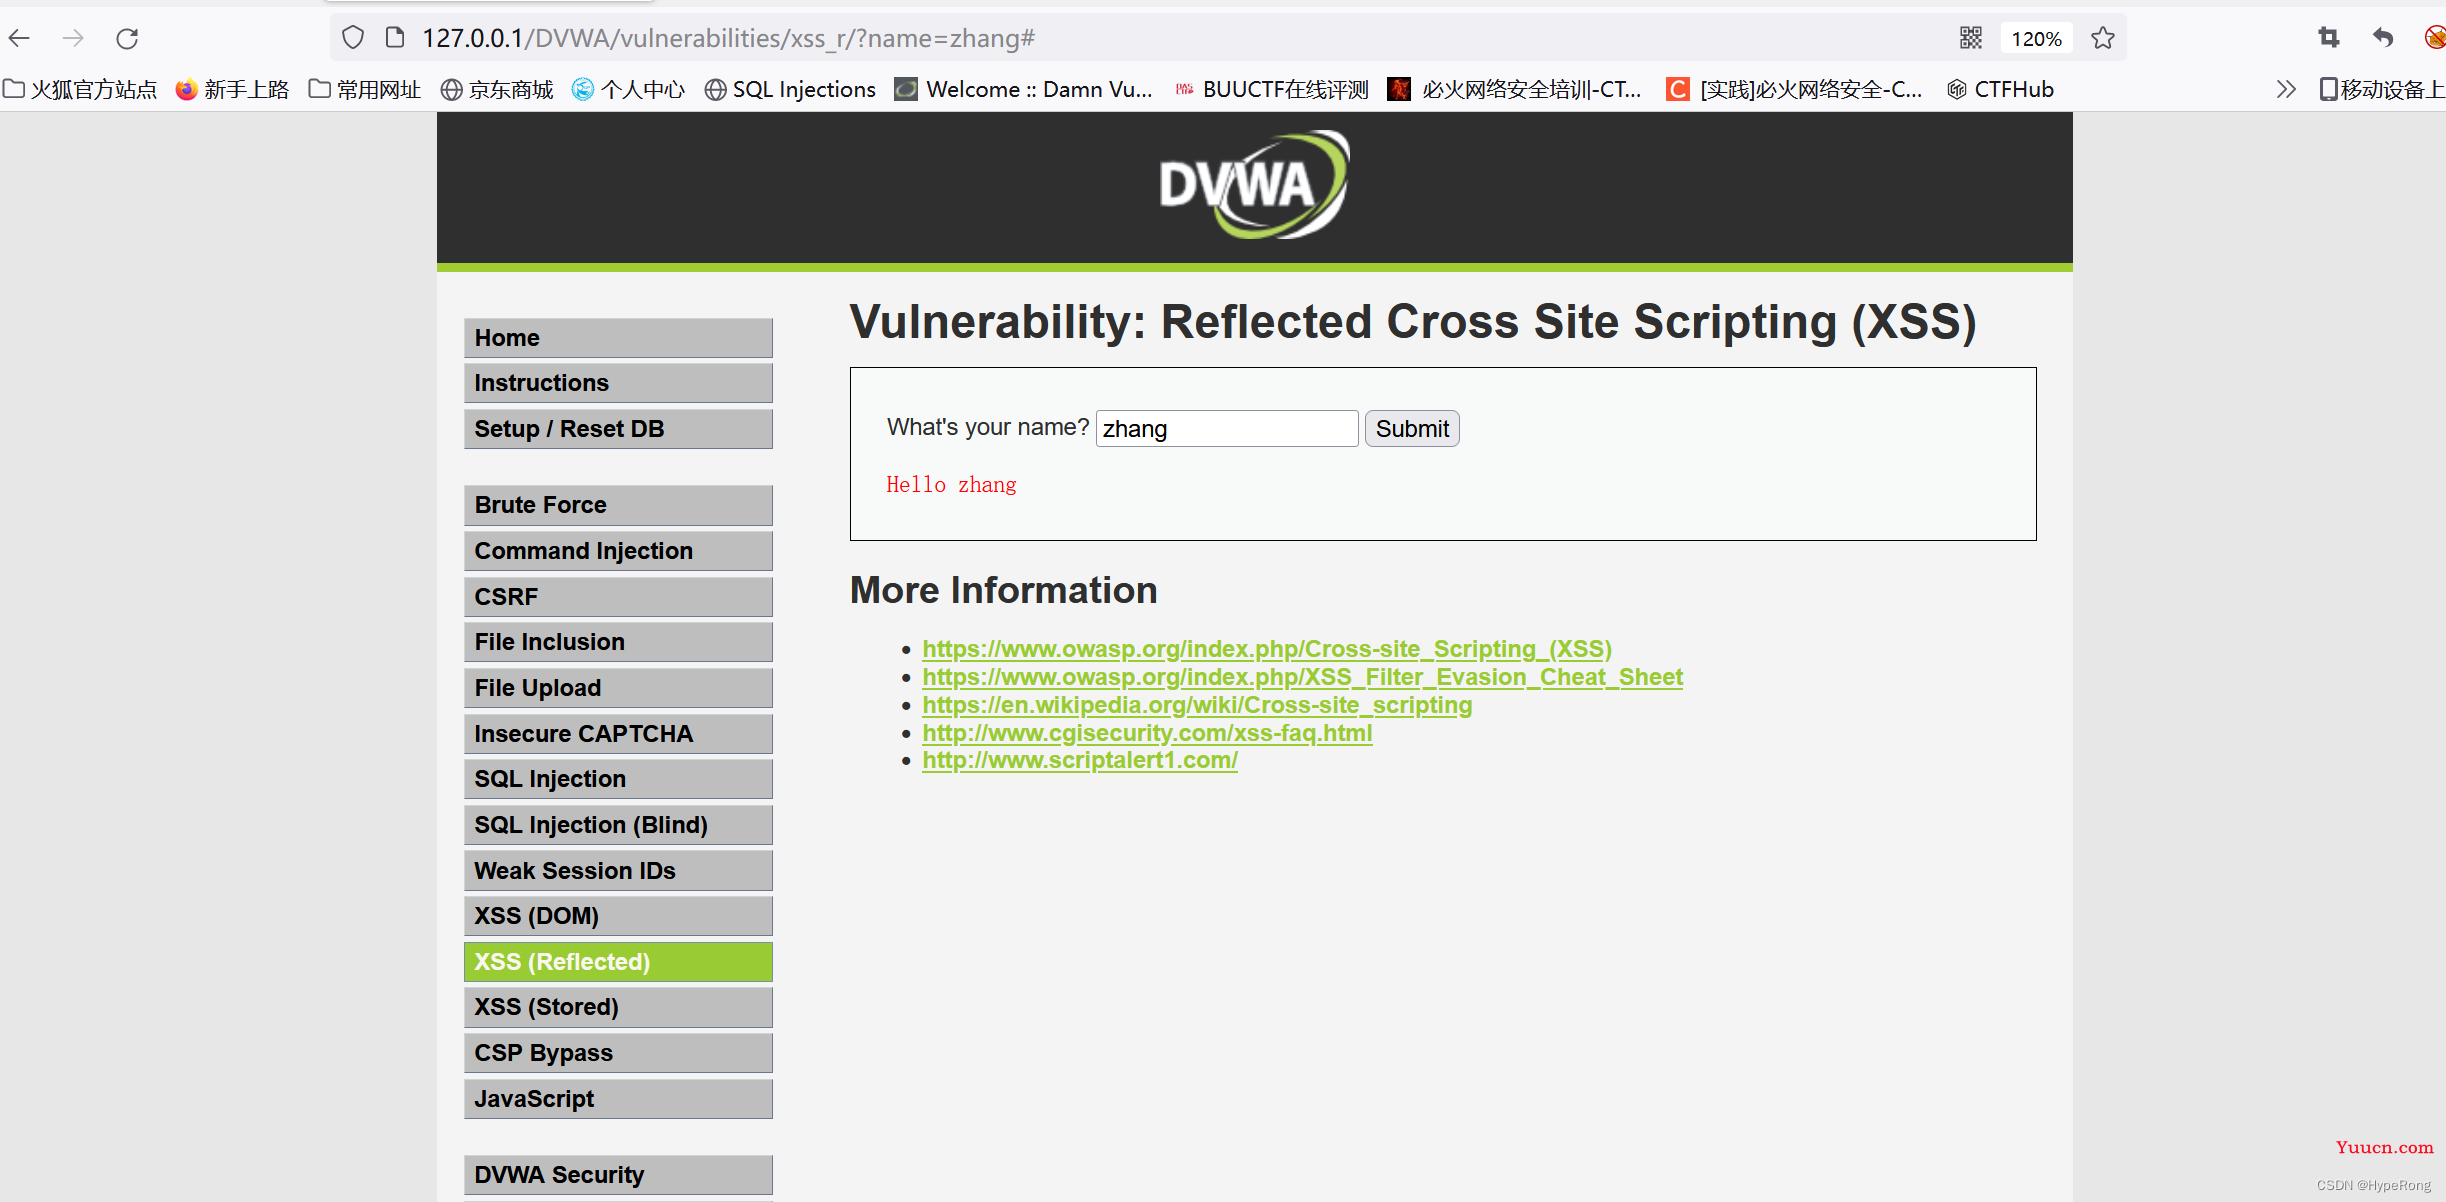The height and width of the screenshot is (1202, 2446).
Task: Click the Submit button
Action: point(1412,429)
